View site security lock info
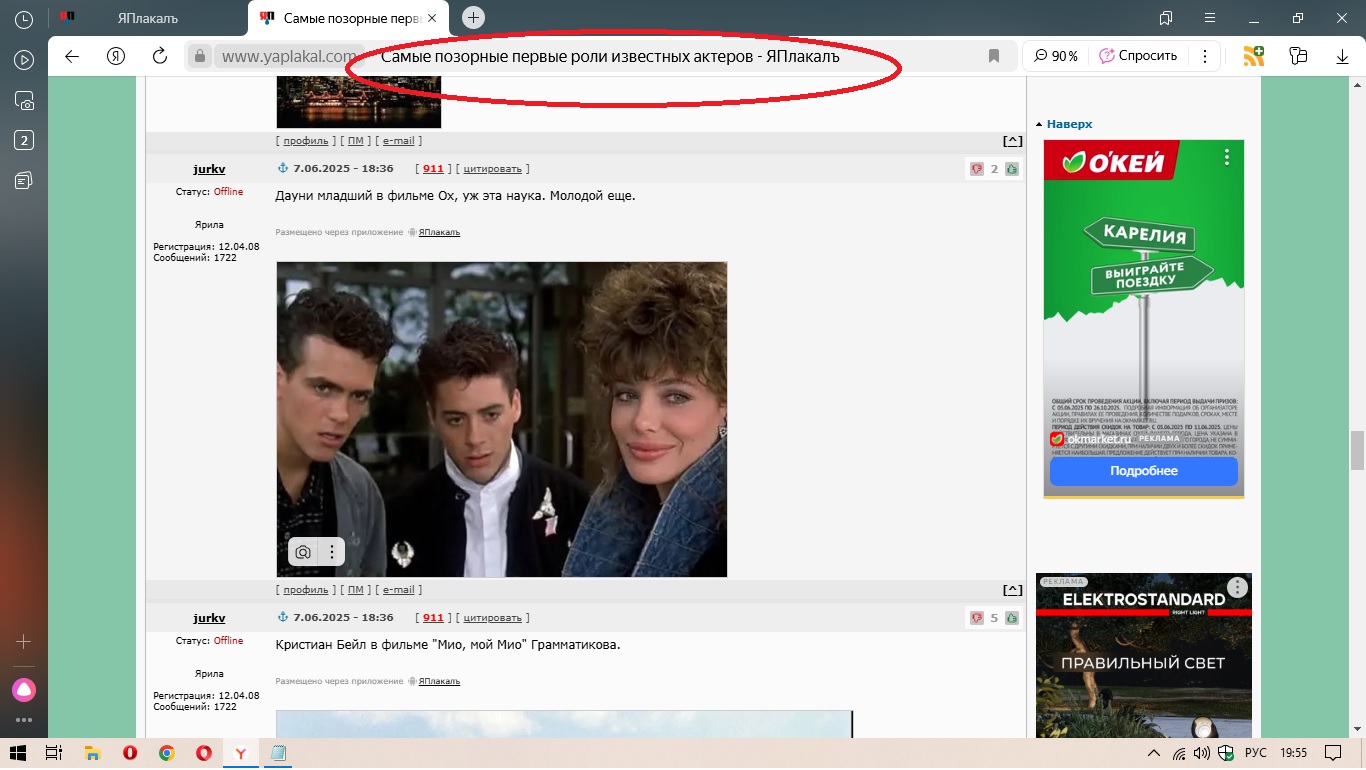 pos(199,56)
